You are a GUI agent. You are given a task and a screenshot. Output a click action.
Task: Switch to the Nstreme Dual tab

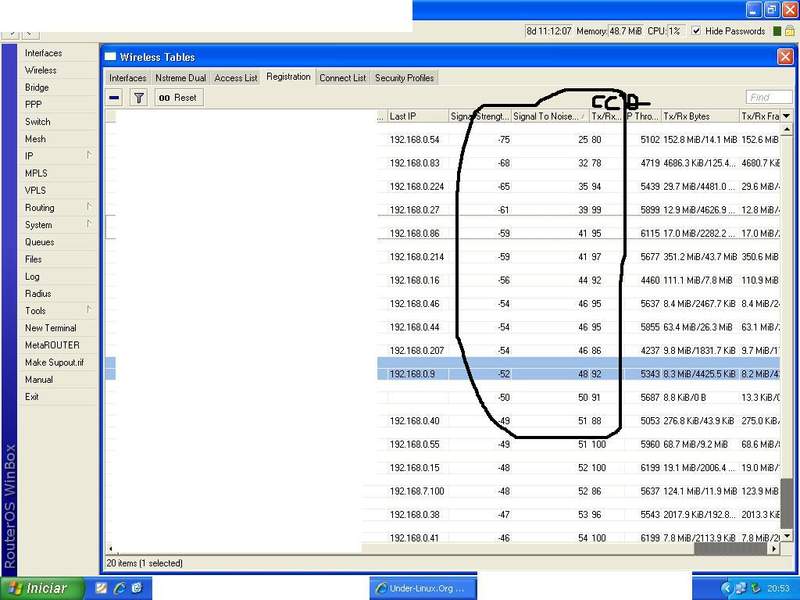click(x=181, y=78)
